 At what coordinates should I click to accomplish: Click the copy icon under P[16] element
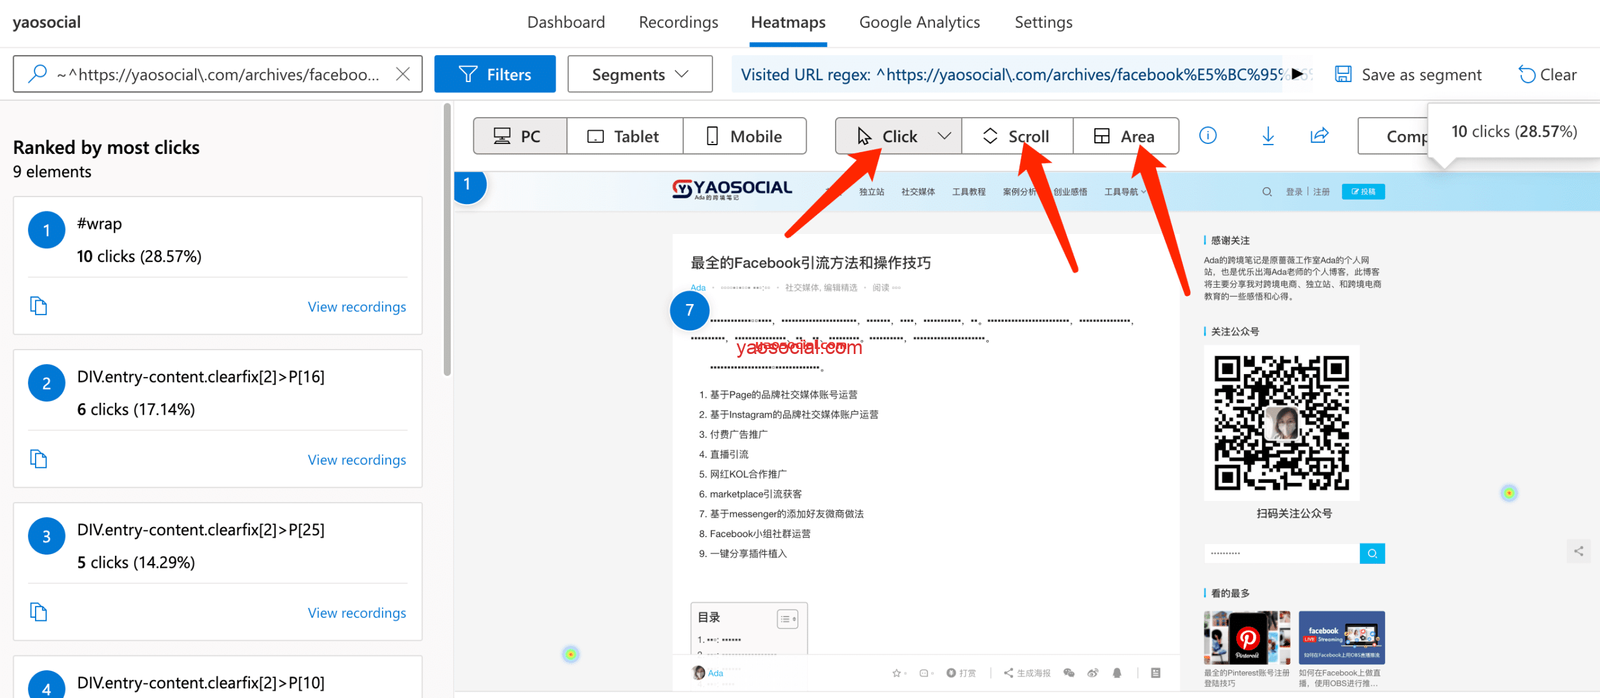tap(39, 459)
